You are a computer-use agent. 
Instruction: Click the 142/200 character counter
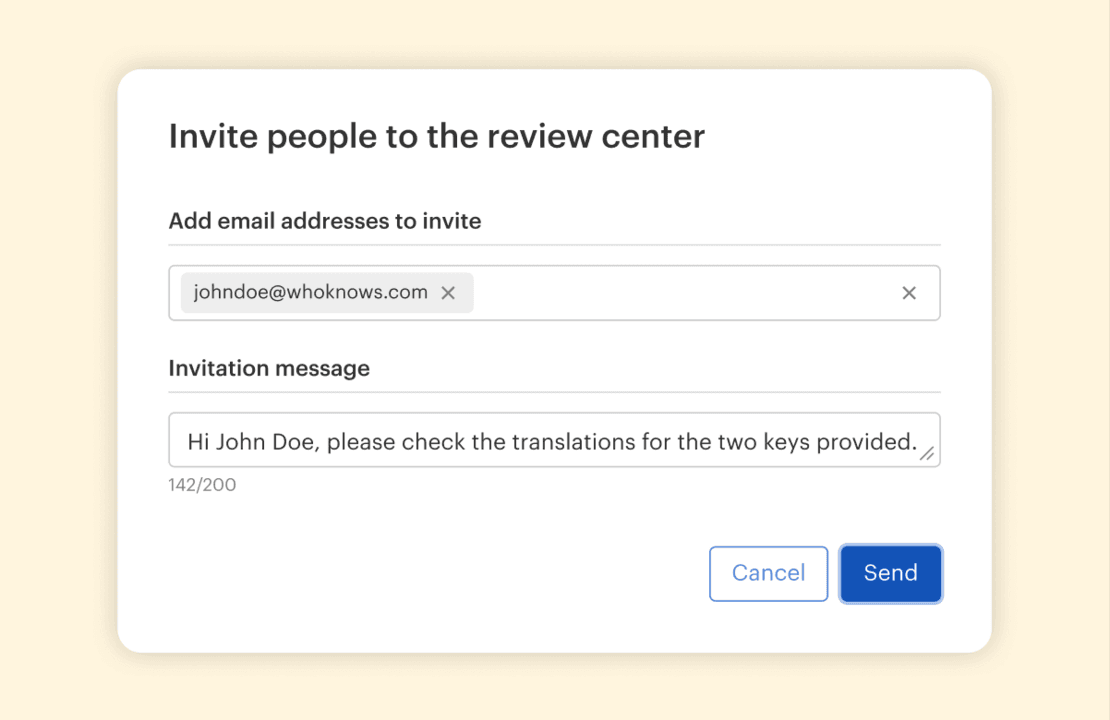coord(202,486)
